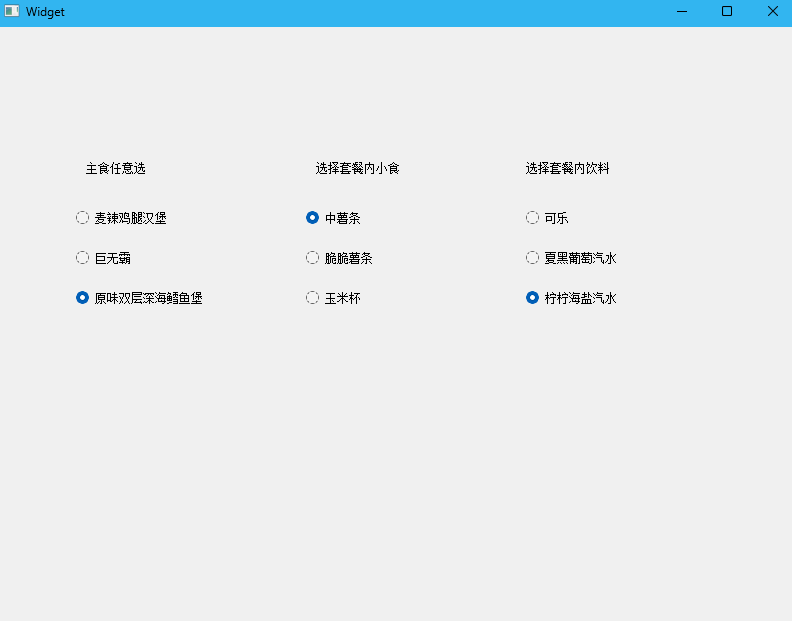Screen dimensions: 792x621
Task: Click the 选择套餐内小食 heading label
Action: (x=358, y=168)
